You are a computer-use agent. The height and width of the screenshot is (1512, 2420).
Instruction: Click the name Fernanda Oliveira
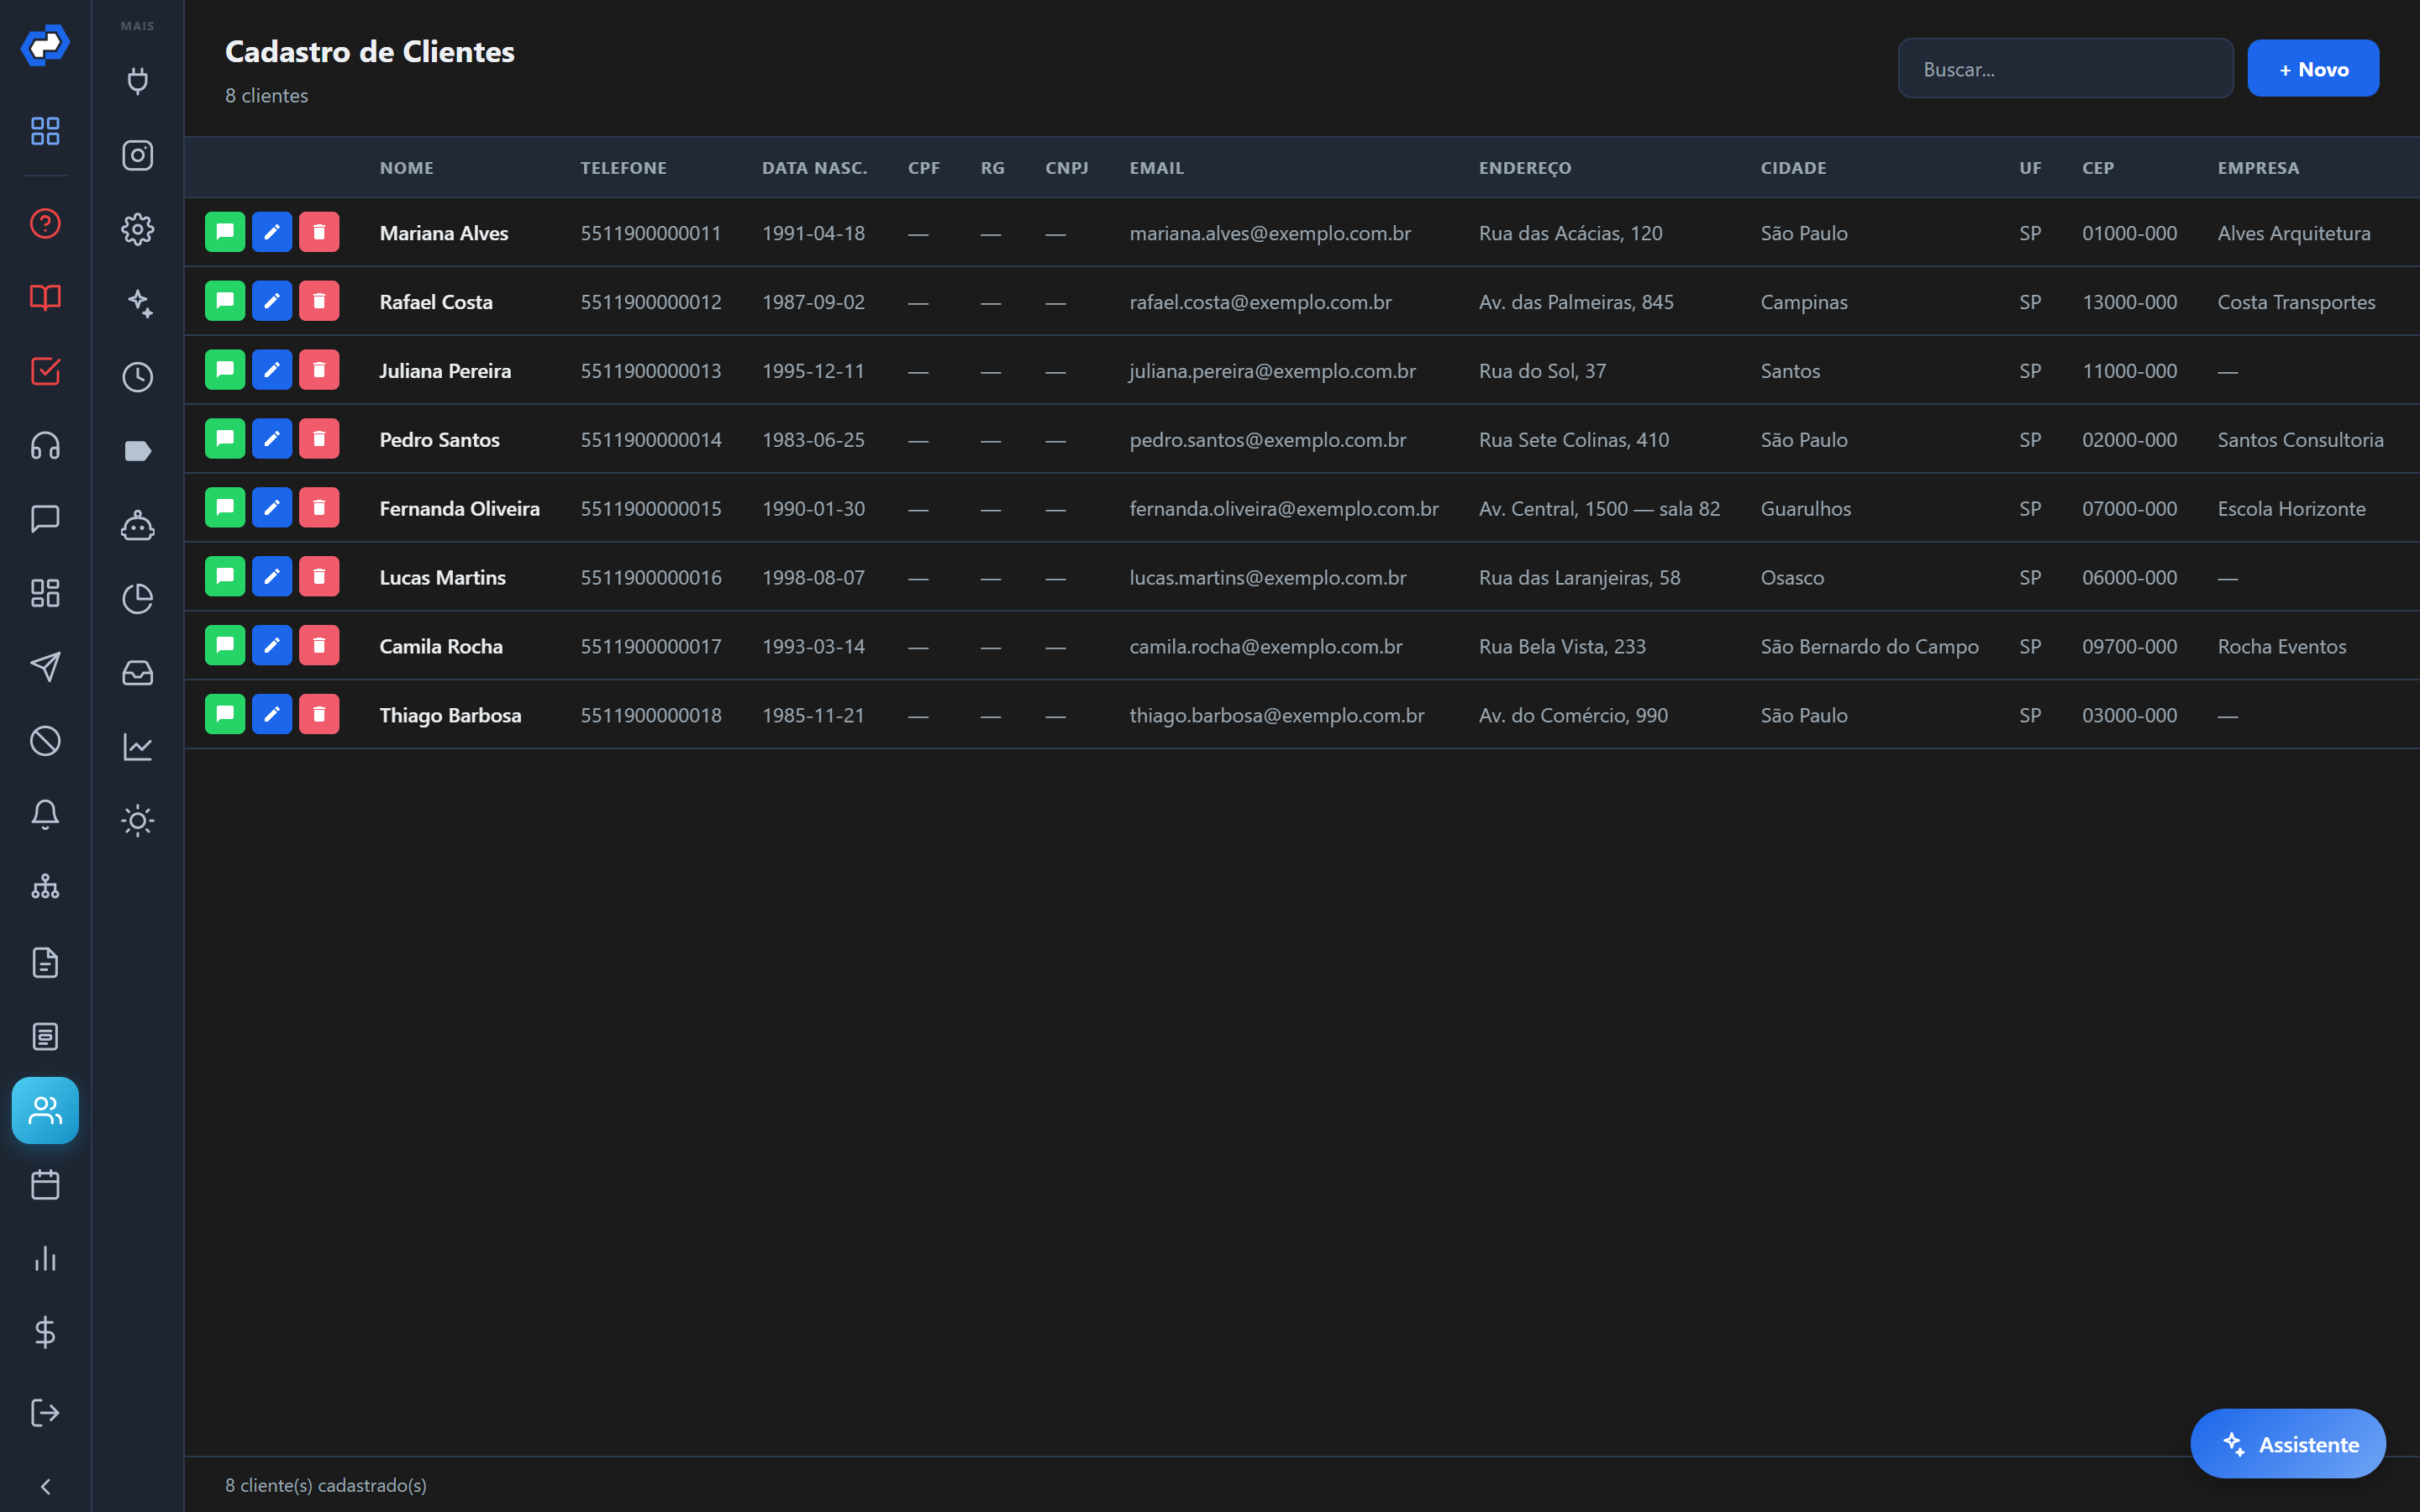coord(460,508)
